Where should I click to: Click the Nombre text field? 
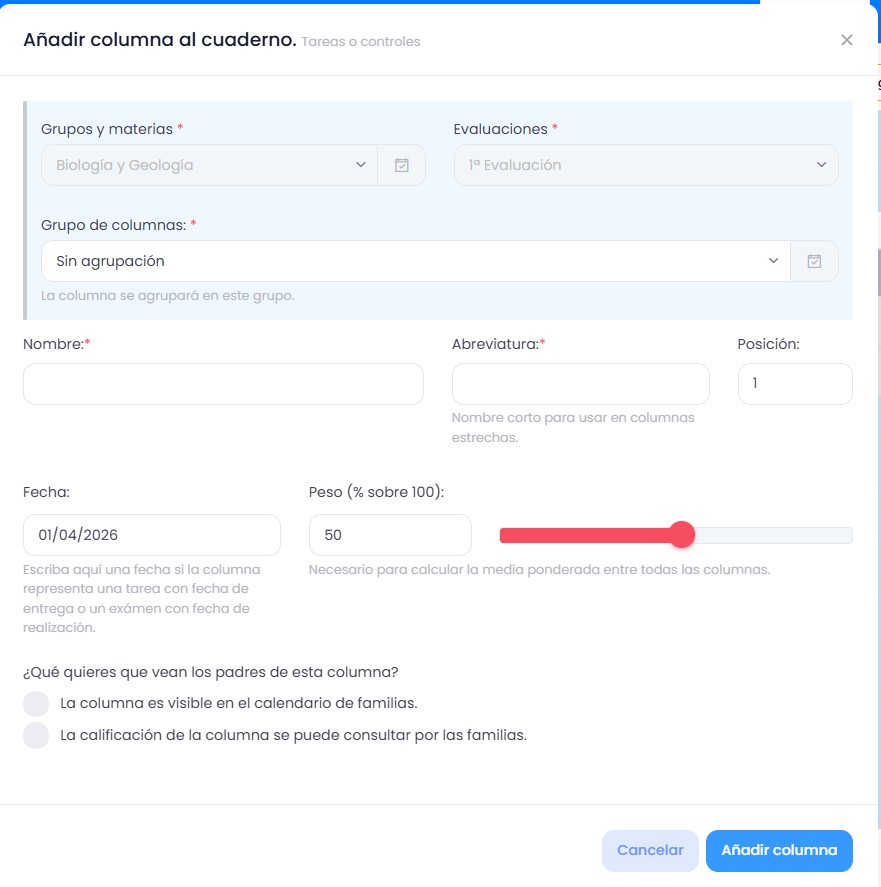[223, 384]
